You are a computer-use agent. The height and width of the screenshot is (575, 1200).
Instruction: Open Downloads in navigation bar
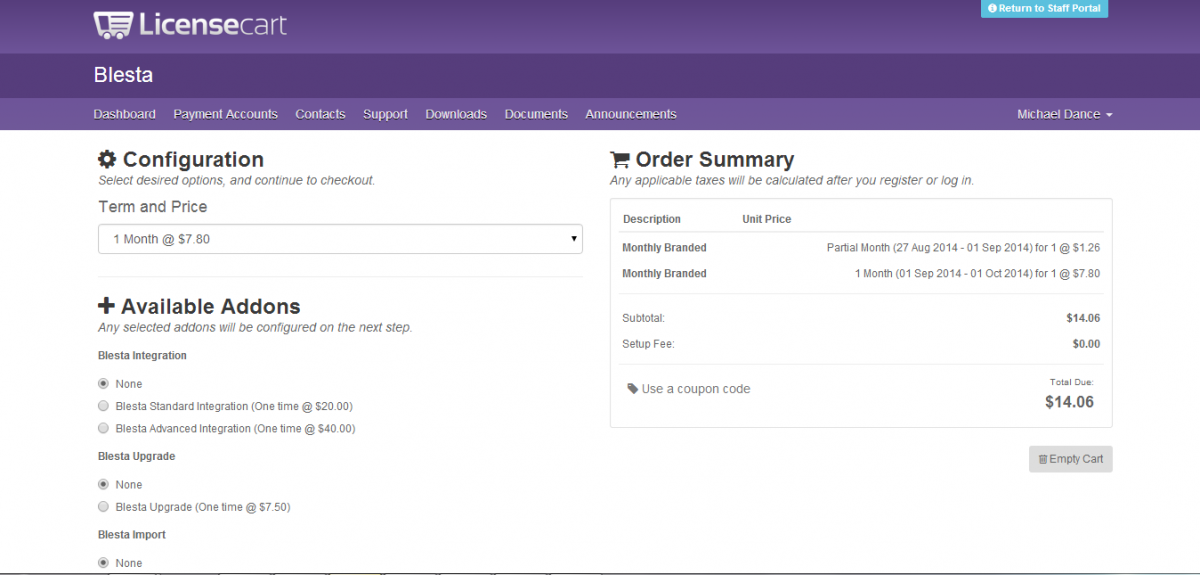(456, 114)
